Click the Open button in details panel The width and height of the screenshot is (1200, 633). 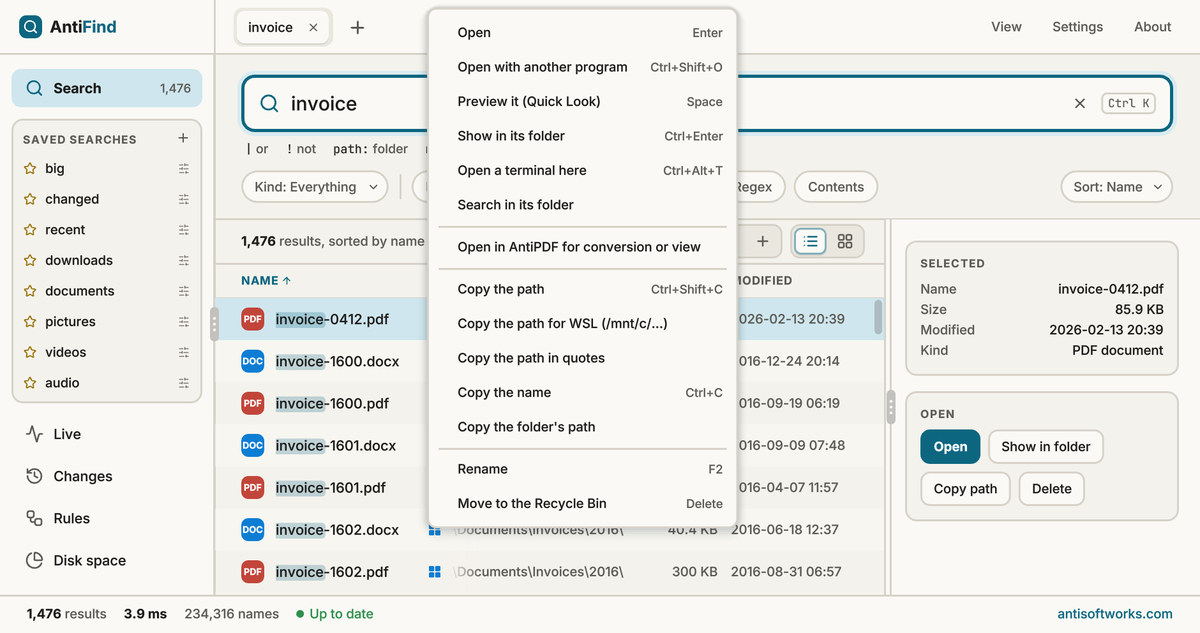(950, 447)
